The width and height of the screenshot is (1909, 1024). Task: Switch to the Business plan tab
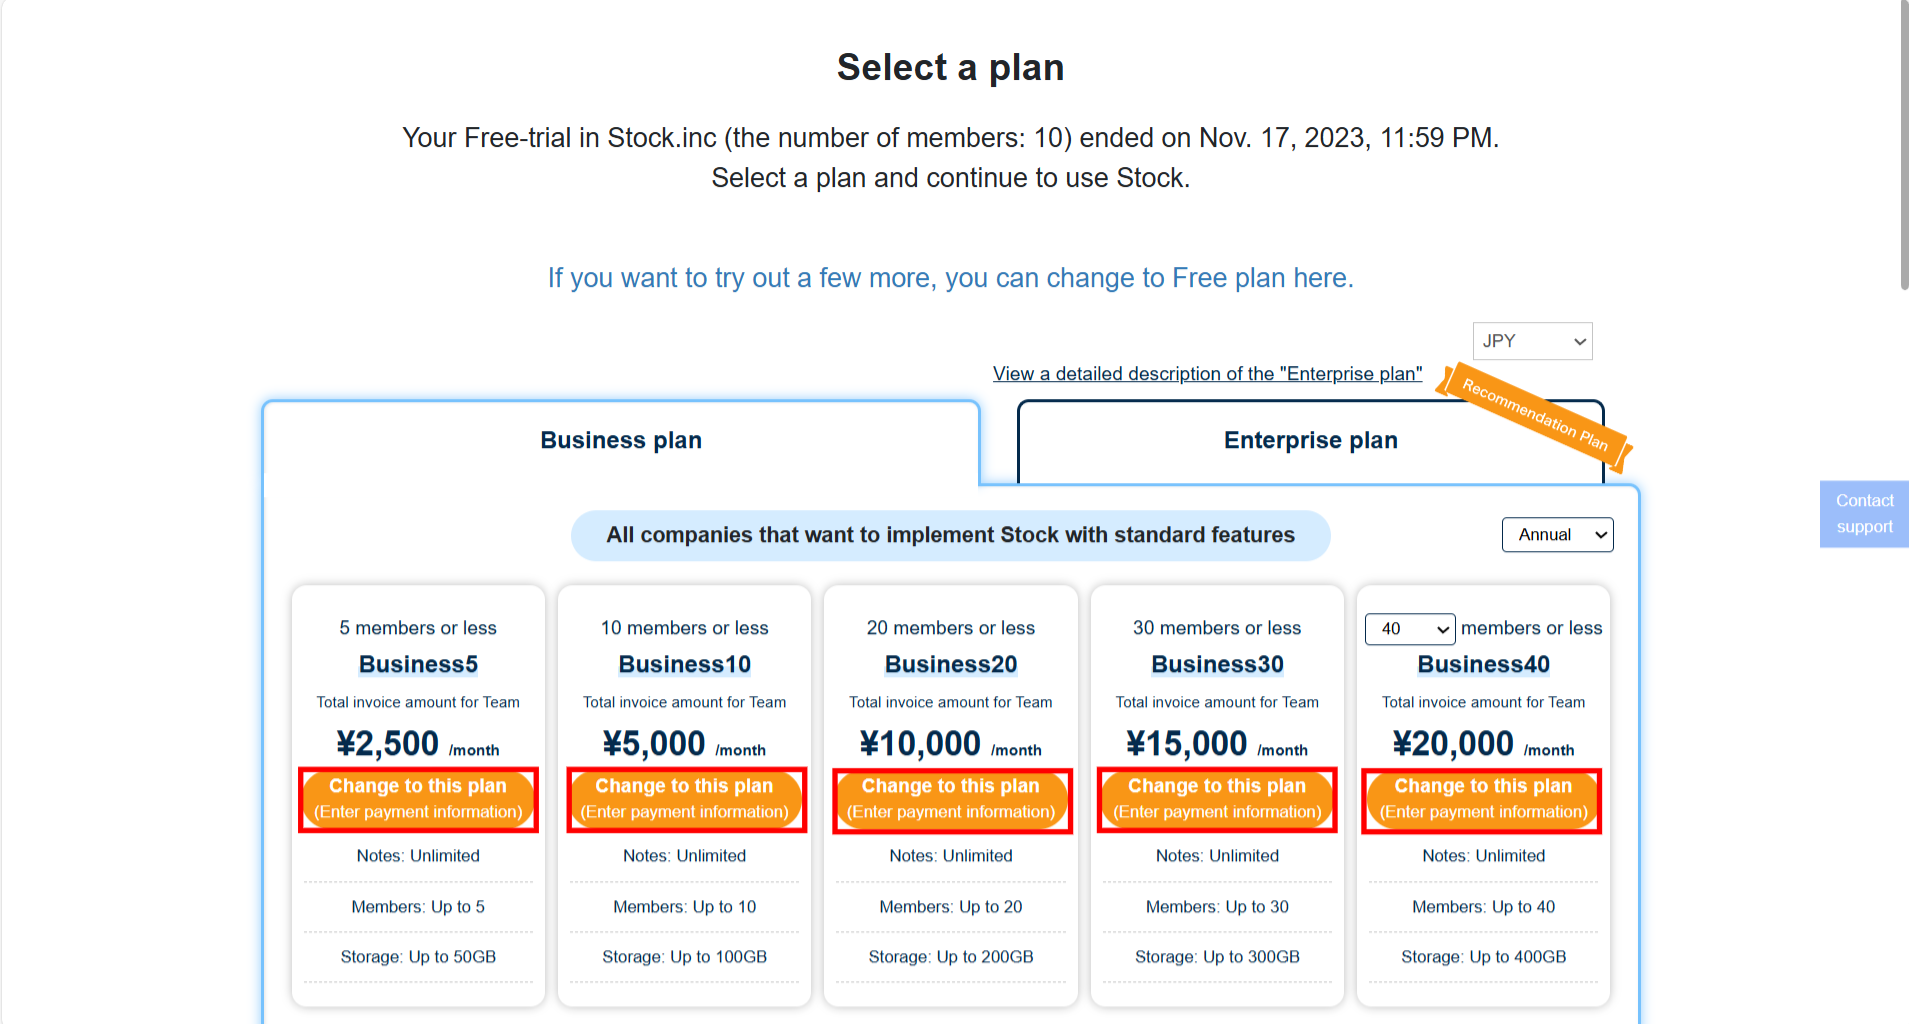[x=620, y=440]
